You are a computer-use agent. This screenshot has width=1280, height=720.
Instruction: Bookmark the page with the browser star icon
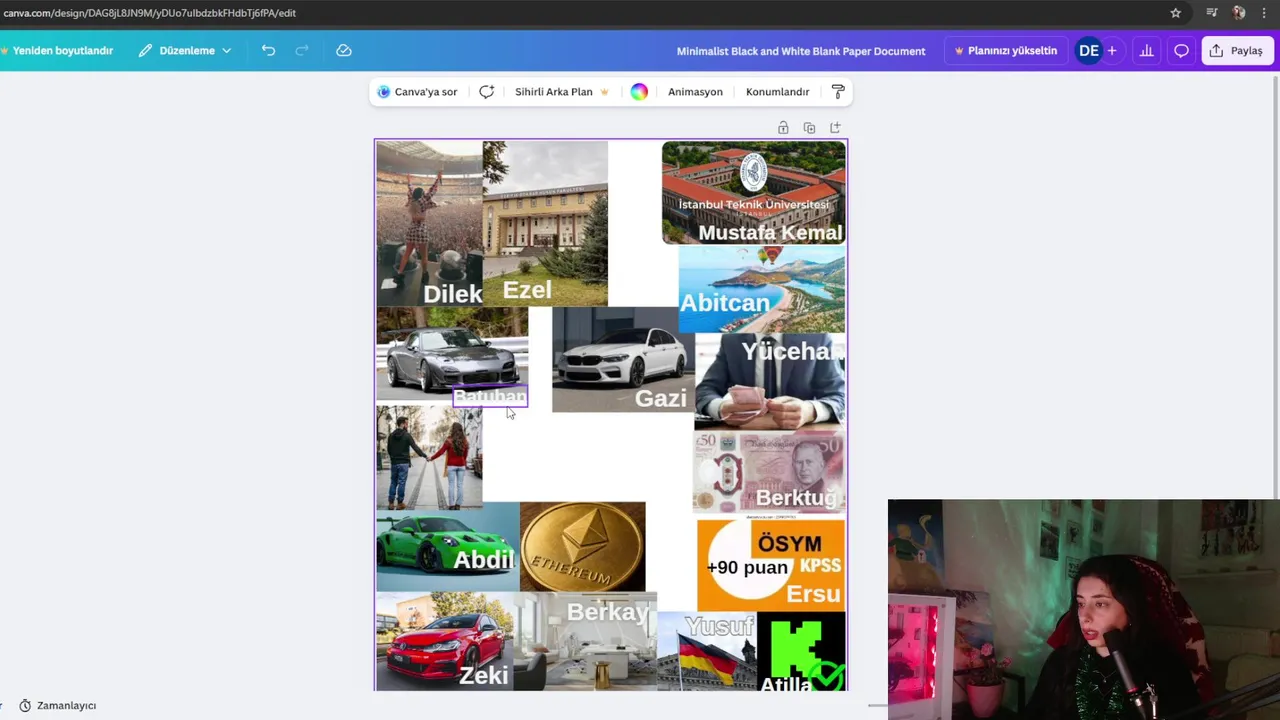(1176, 13)
